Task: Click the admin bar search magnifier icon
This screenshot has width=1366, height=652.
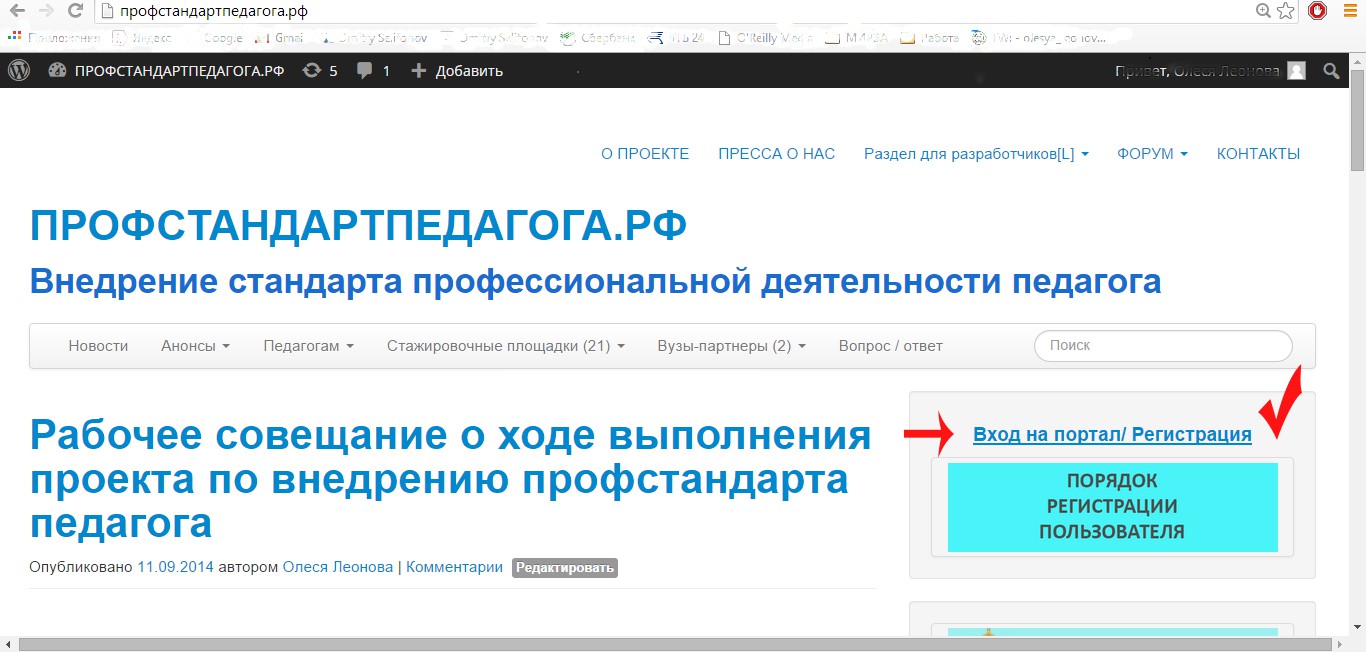Action: pos(1331,71)
